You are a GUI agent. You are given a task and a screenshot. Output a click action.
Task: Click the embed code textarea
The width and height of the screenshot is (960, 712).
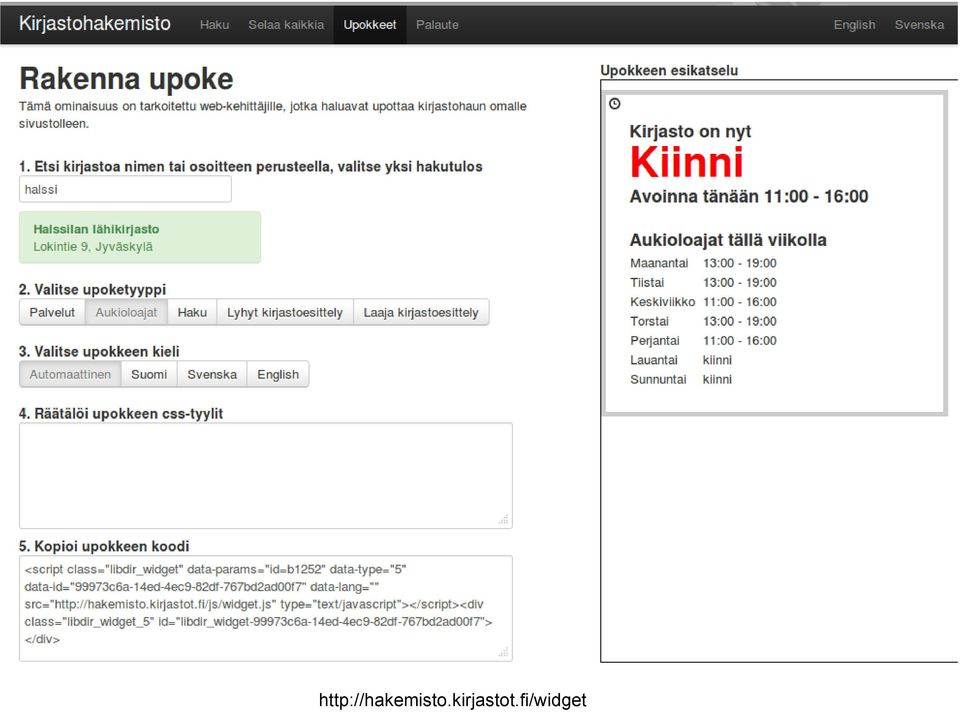click(266, 609)
